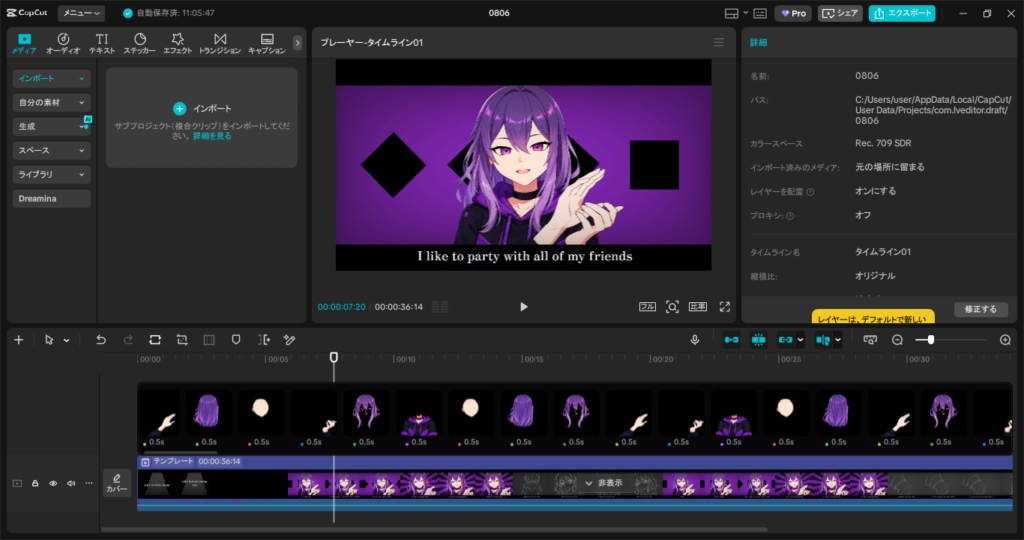Switch to the ステッカー (Sticker) tab
Viewport: 1024px width, 540px height.
(140, 43)
